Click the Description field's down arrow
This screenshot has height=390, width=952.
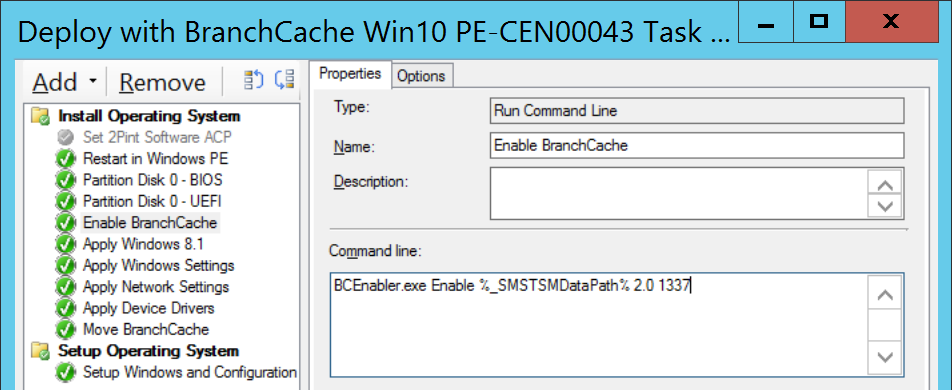coord(886,206)
